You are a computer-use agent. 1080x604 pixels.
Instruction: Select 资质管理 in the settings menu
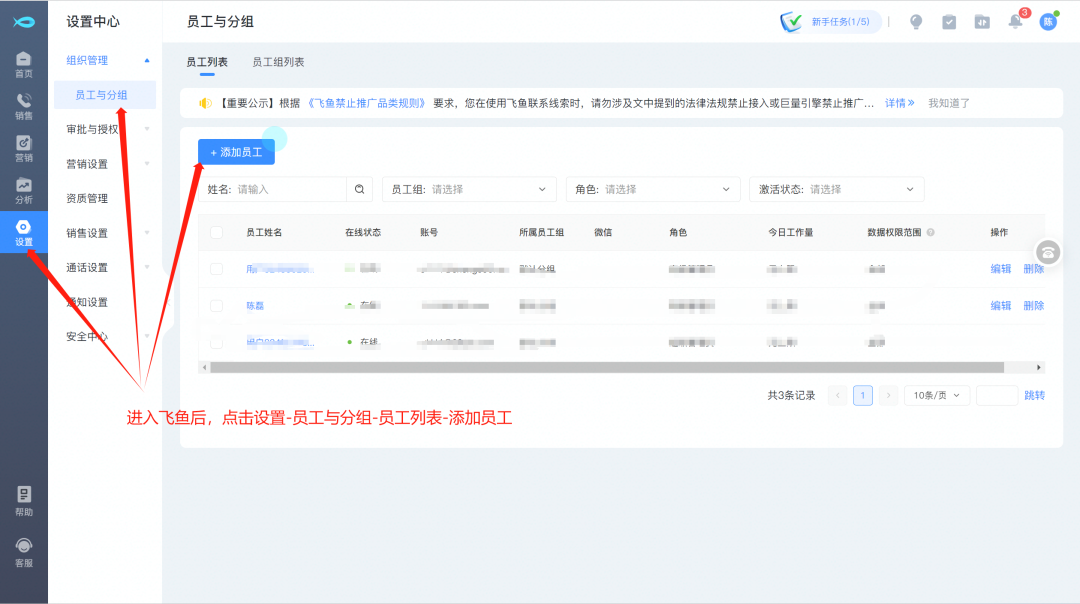(87, 198)
